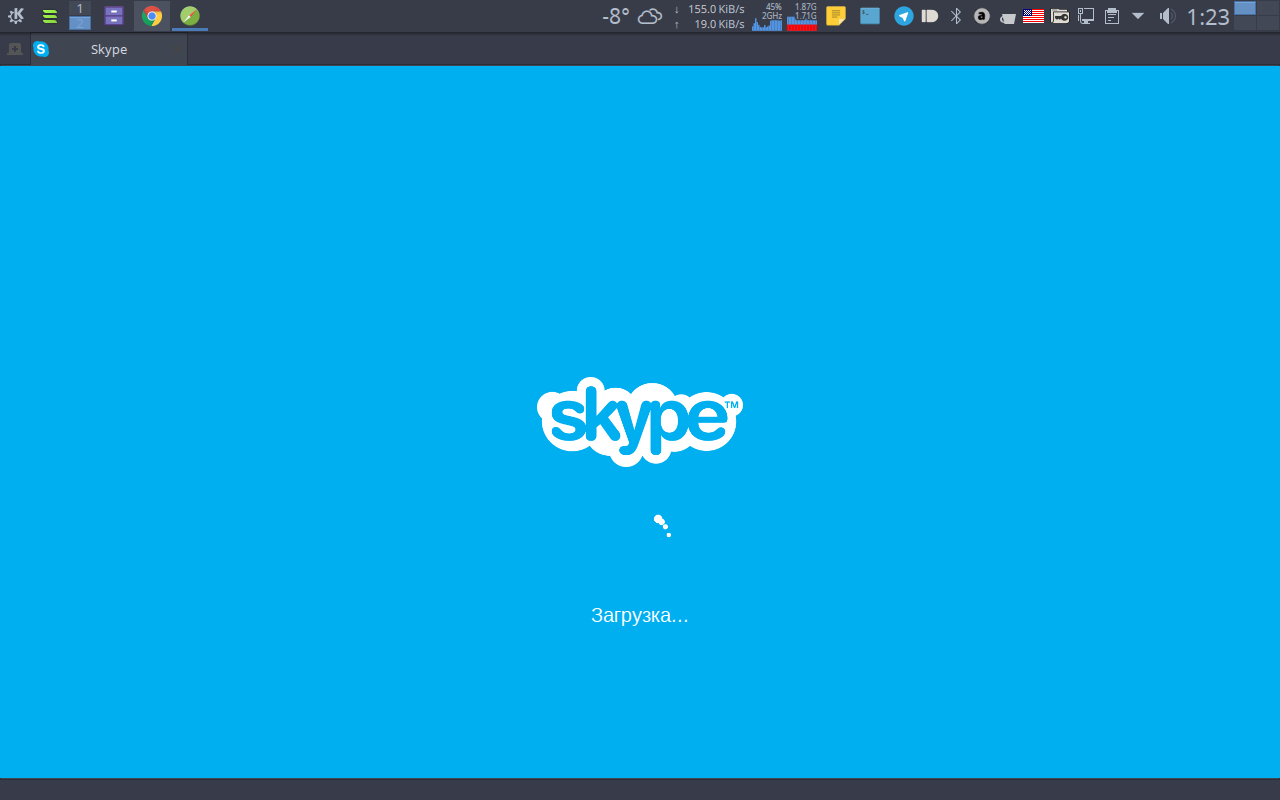1280x800 pixels.
Task: Switch to virtual desktop 1 in the pager
Action: (80, 8)
